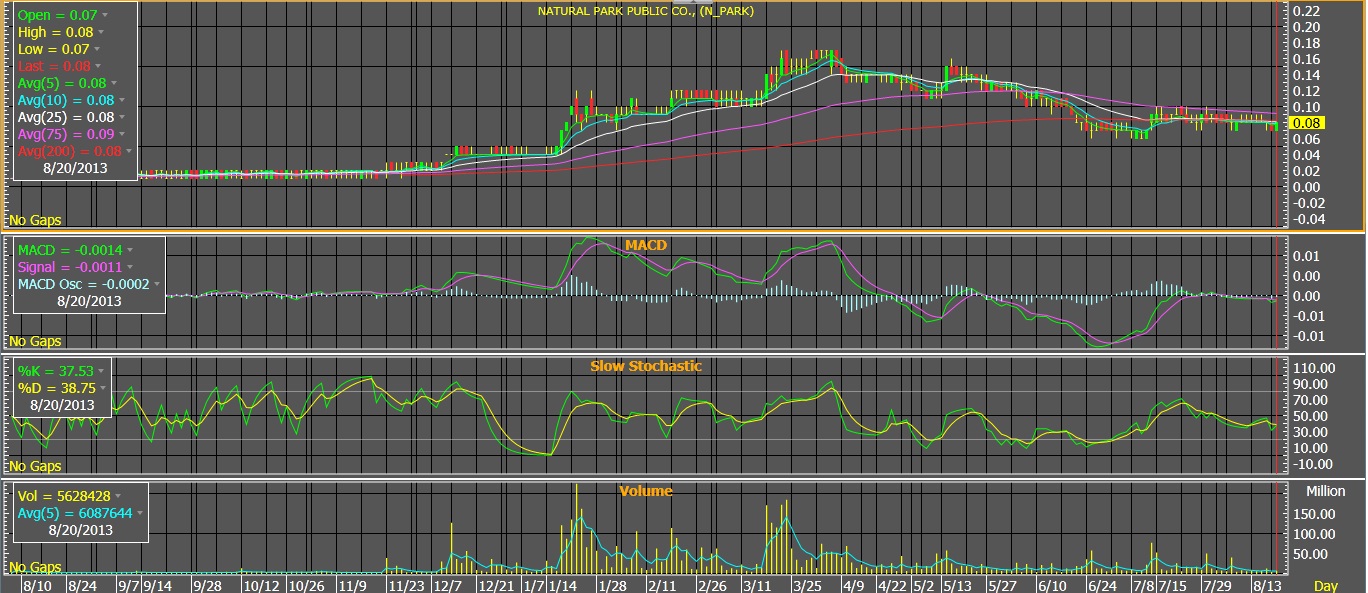Viewport: 1368px width, 593px height.
Task: Click the 12/21 date axis label
Action: (x=497, y=585)
